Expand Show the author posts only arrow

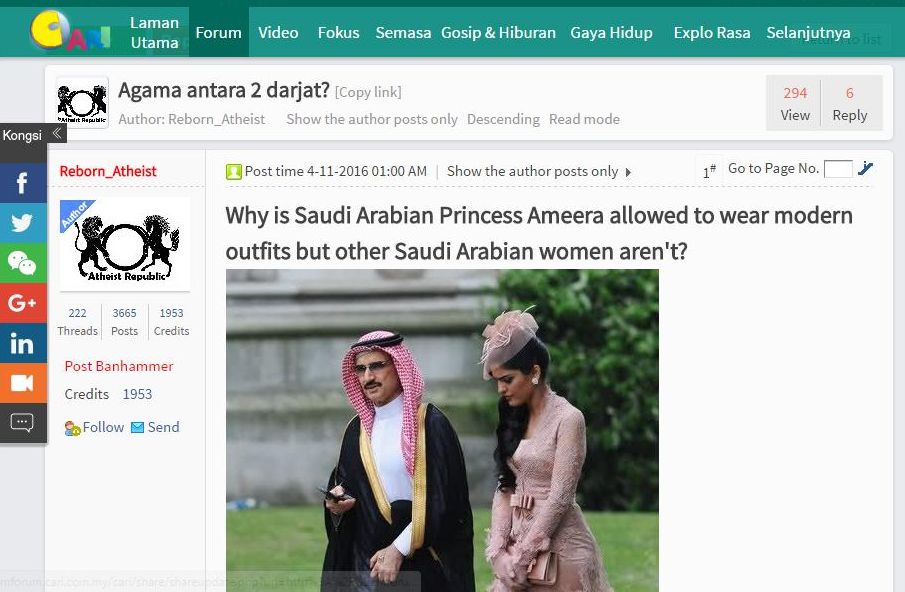[x=628, y=172]
